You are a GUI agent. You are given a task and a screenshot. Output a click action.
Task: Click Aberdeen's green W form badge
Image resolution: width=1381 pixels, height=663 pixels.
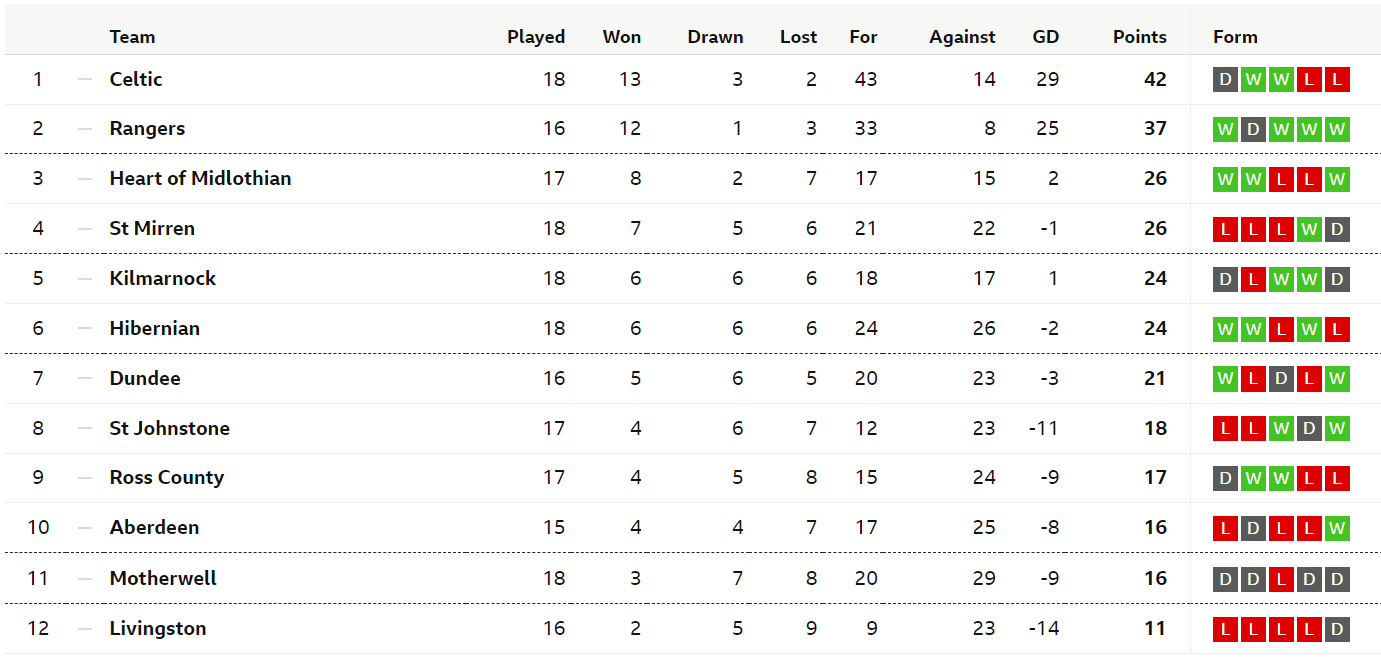(1337, 527)
